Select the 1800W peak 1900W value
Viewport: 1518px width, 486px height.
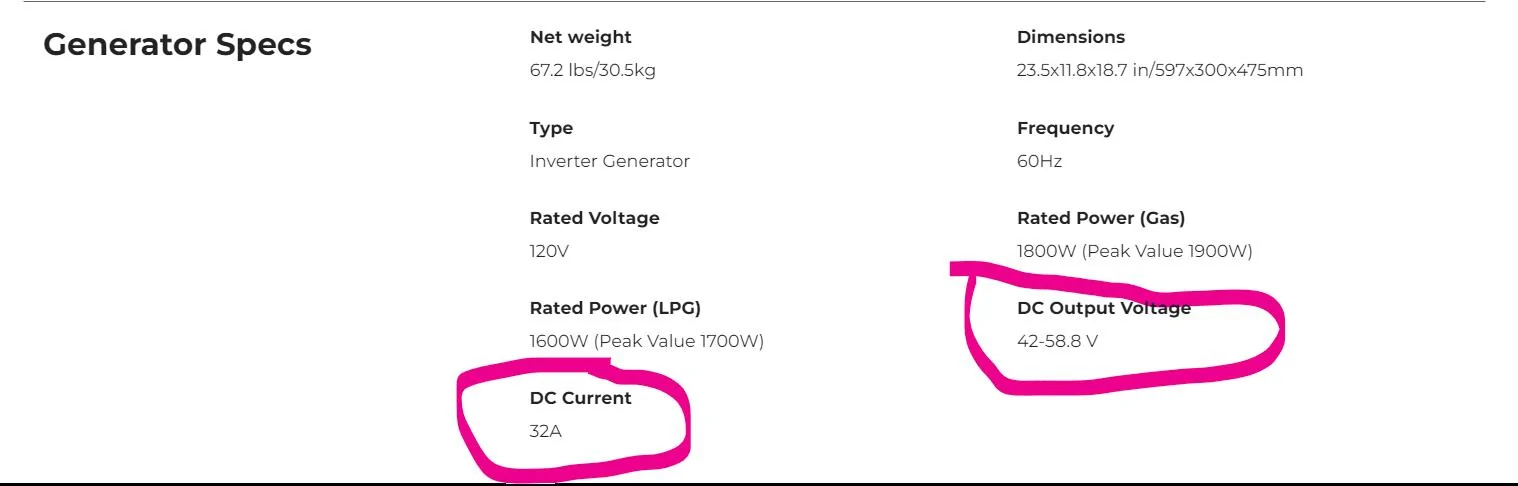pyautogui.click(x=1134, y=251)
